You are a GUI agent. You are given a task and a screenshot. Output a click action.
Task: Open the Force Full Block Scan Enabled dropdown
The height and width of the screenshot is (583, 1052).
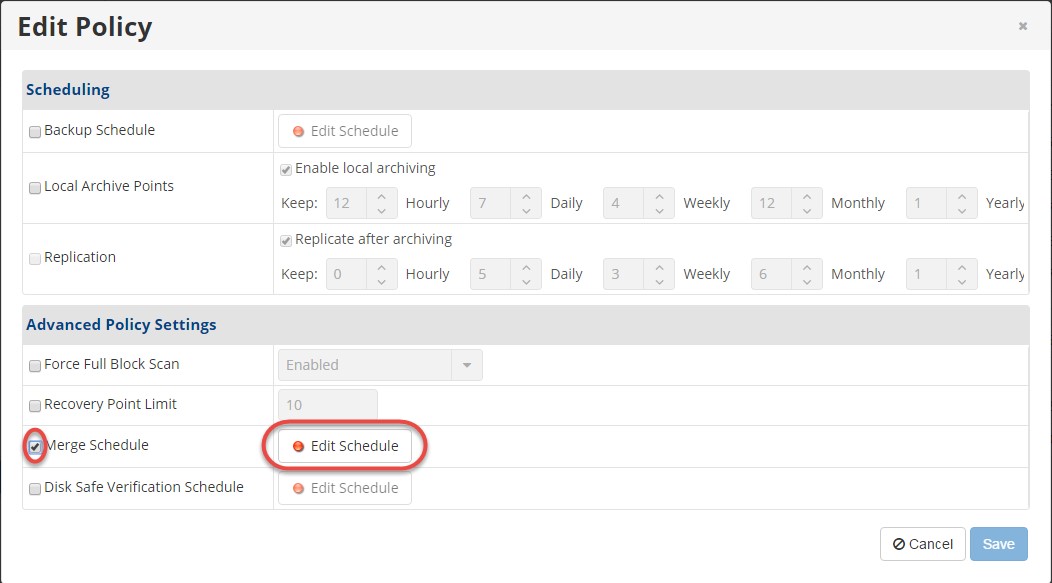[x=380, y=365]
